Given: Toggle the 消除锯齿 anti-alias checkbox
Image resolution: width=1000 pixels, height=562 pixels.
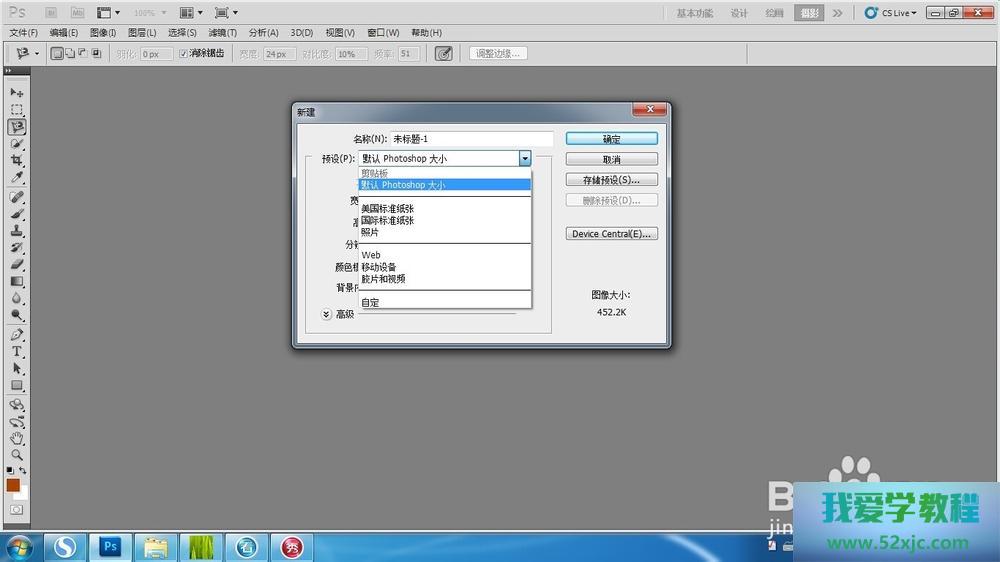Looking at the screenshot, I should click(x=183, y=54).
